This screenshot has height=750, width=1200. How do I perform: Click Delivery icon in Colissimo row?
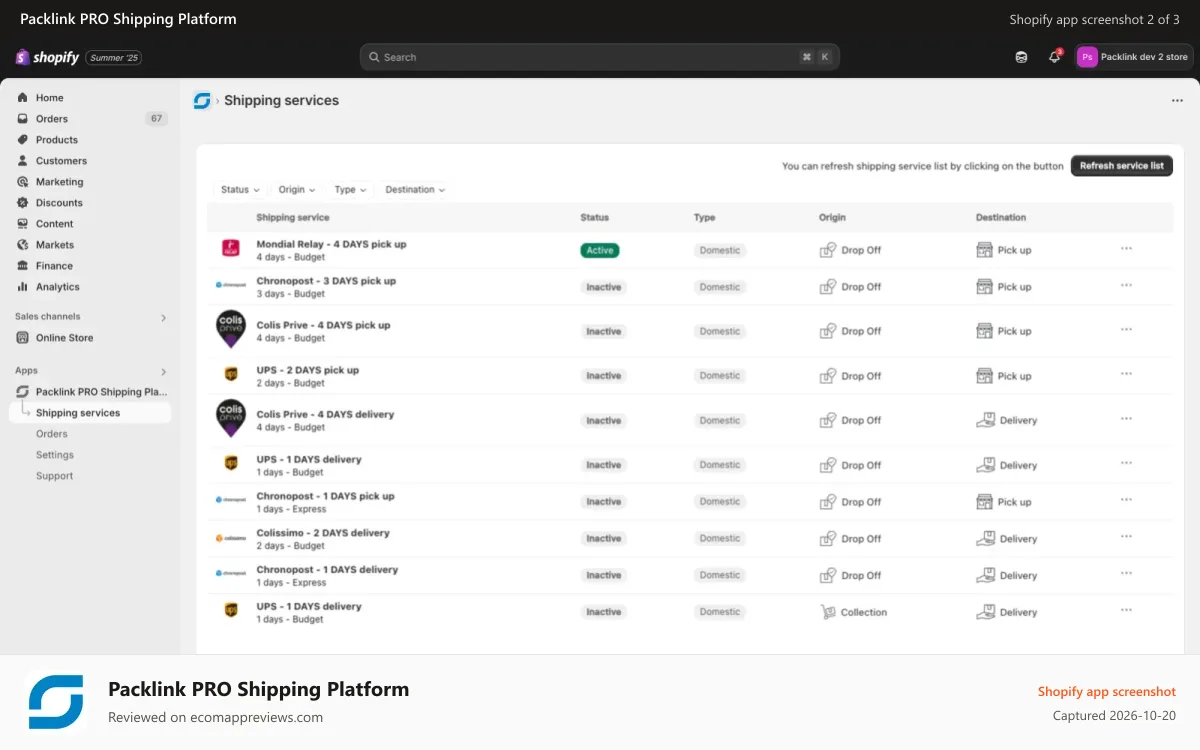point(986,538)
